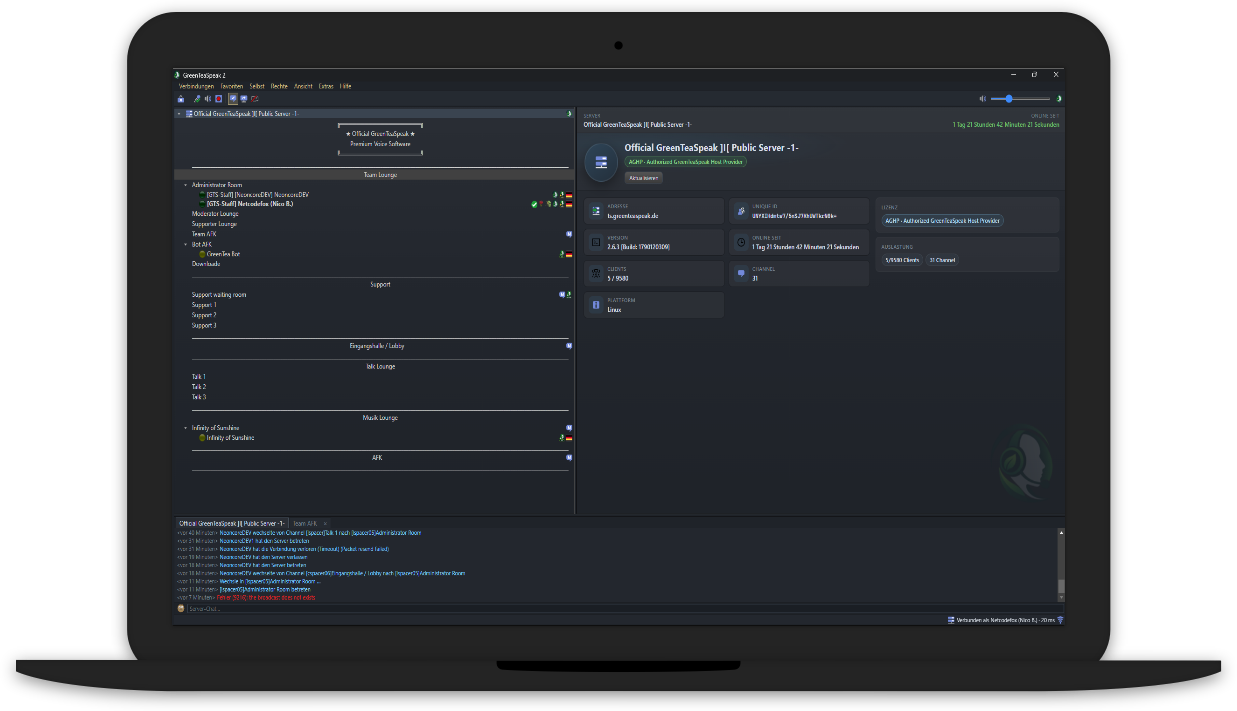Click the round server avatar icon
The height and width of the screenshot is (711, 1237).
tap(601, 162)
